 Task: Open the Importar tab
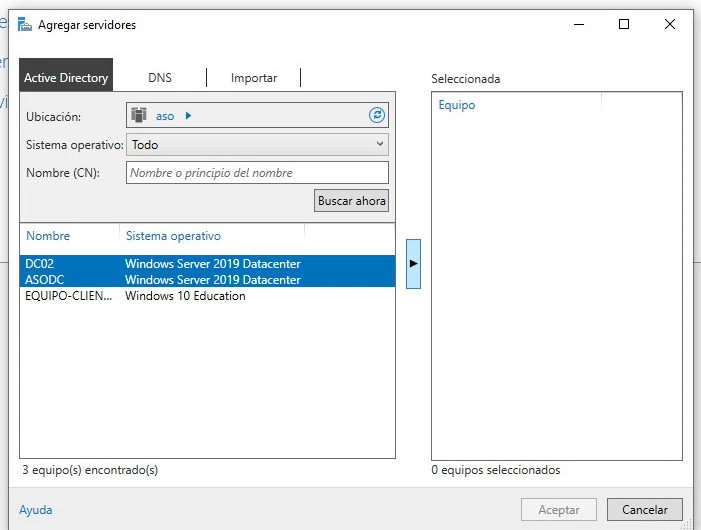(x=254, y=77)
